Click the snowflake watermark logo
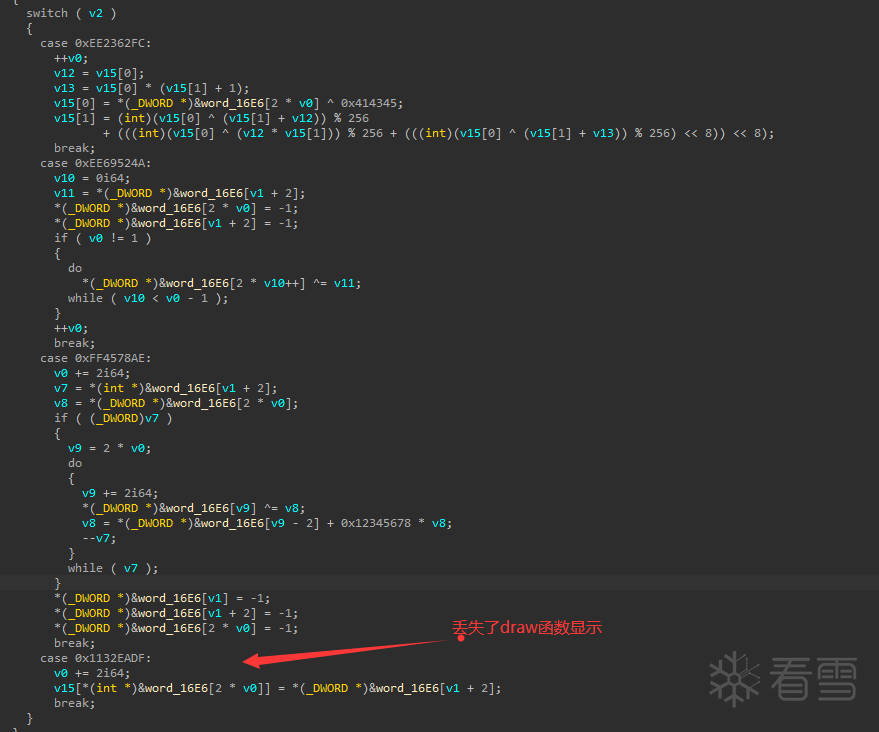The image size is (879, 732). 734,680
